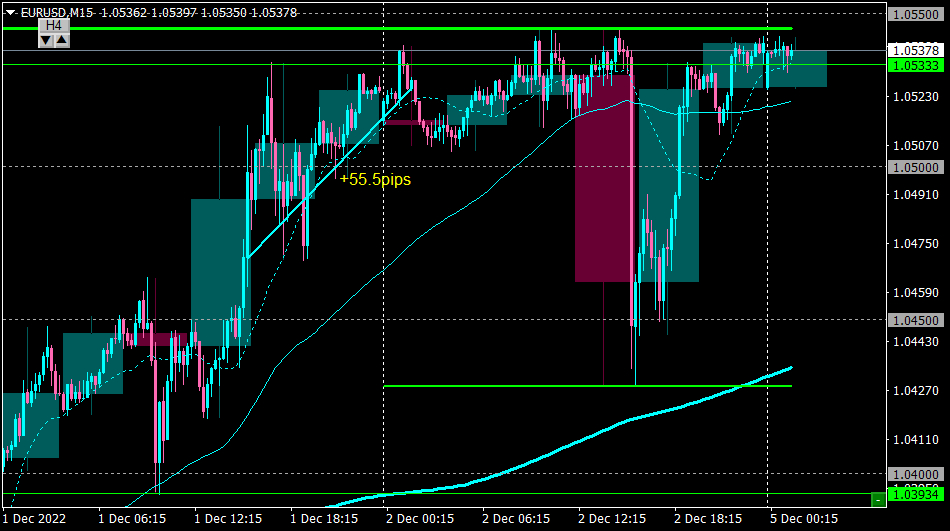
Task: Click the green 1.05333 price label
Action: 915,65
